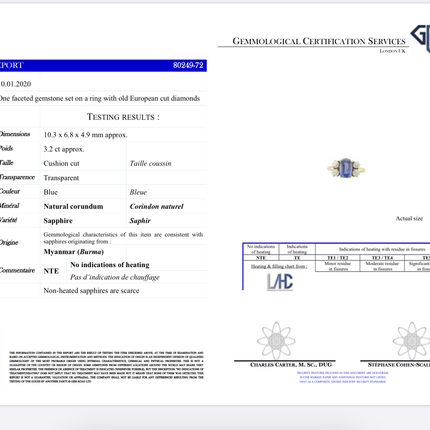Click 'Heating & filling chart from :' link

279,266
